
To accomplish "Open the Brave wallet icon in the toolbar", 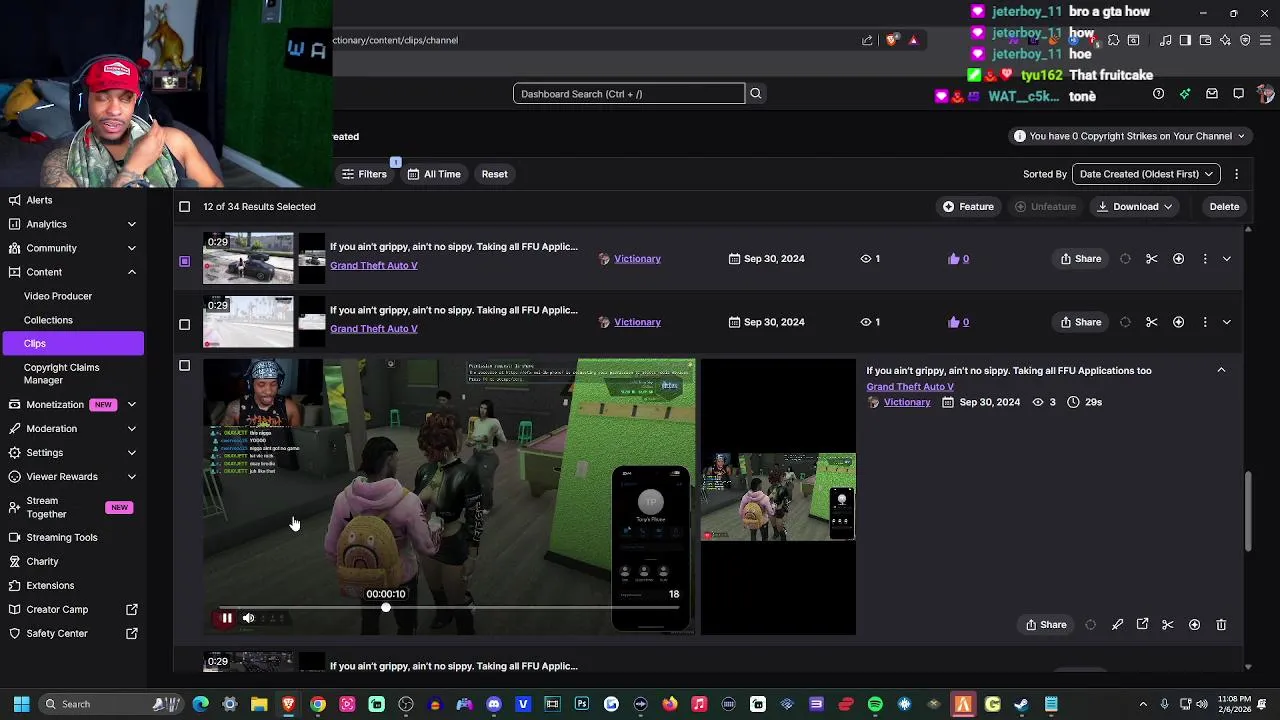I will 1205,40.
